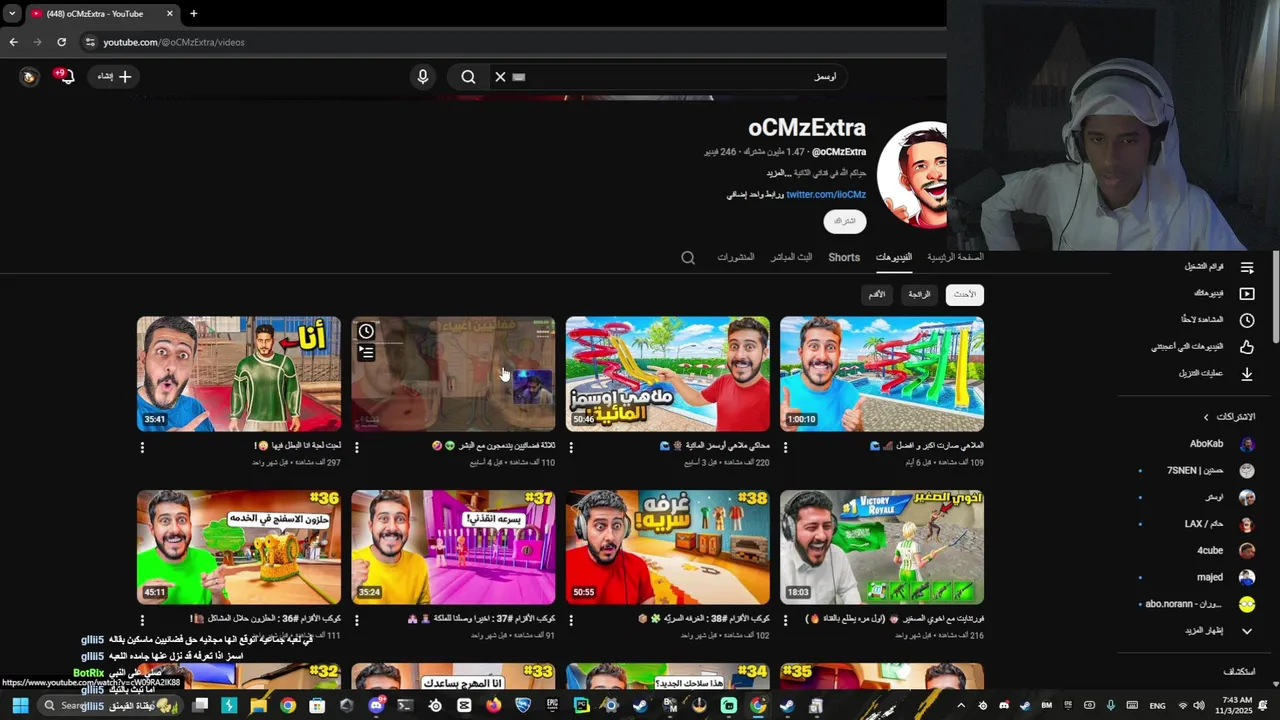The height and width of the screenshot is (720, 1280).
Task: Click the Subscribe (اشتراك) button on the channel
Action: 845,221
